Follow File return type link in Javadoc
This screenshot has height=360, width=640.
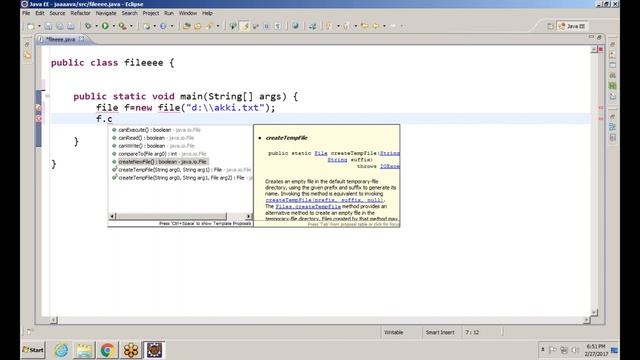(x=321, y=153)
